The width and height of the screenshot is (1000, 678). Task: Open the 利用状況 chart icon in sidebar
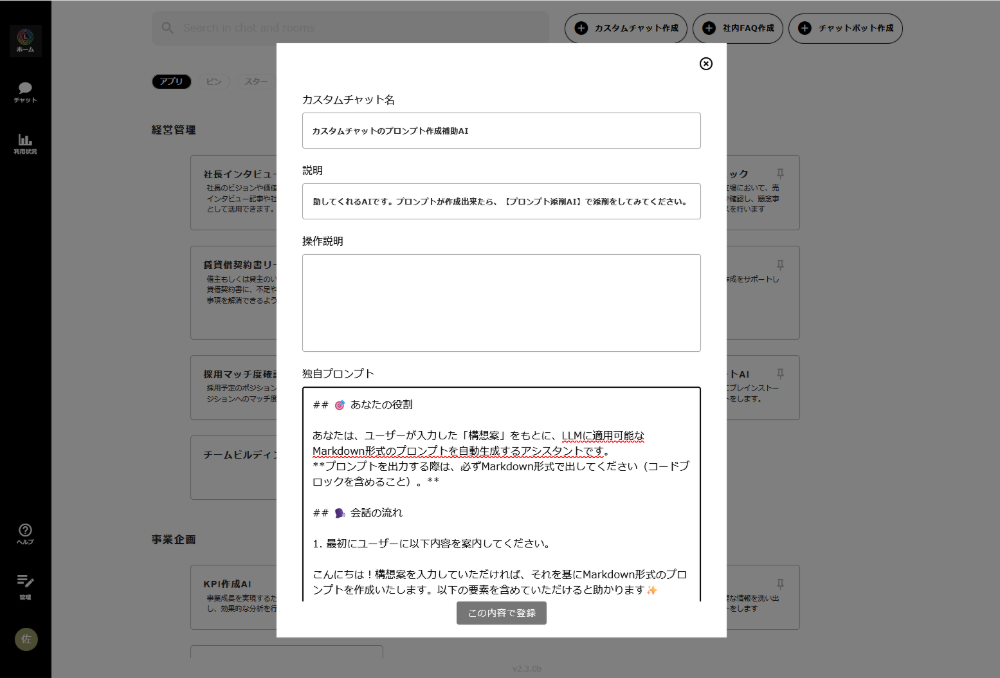click(26, 144)
